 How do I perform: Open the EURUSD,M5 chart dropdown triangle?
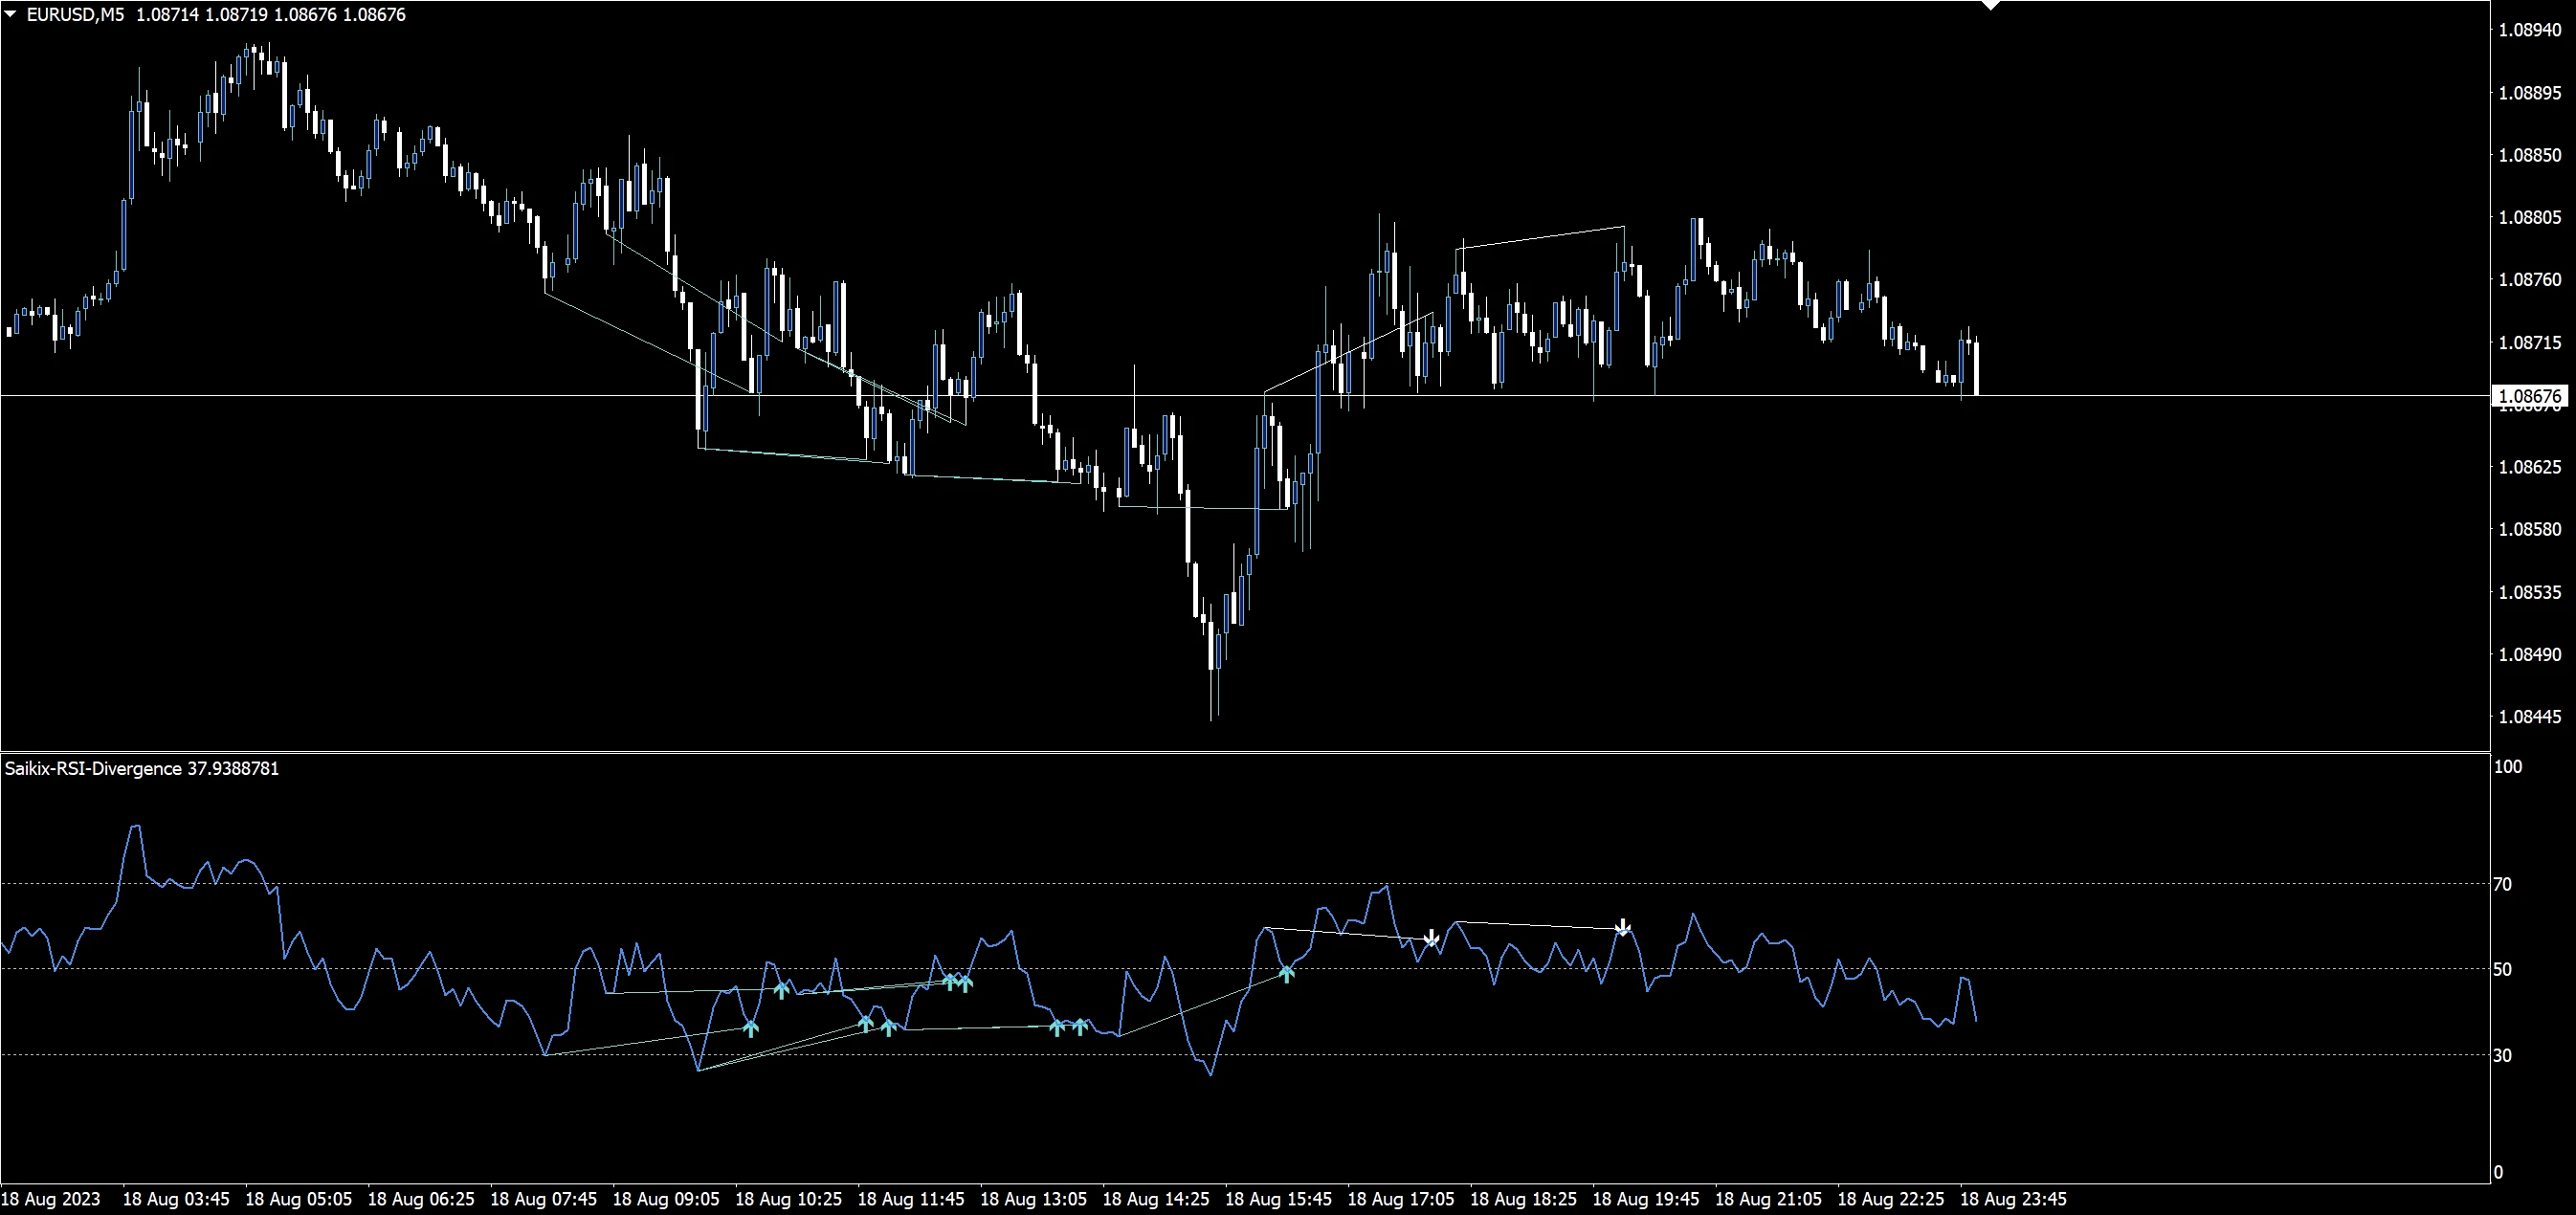coord(10,14)
